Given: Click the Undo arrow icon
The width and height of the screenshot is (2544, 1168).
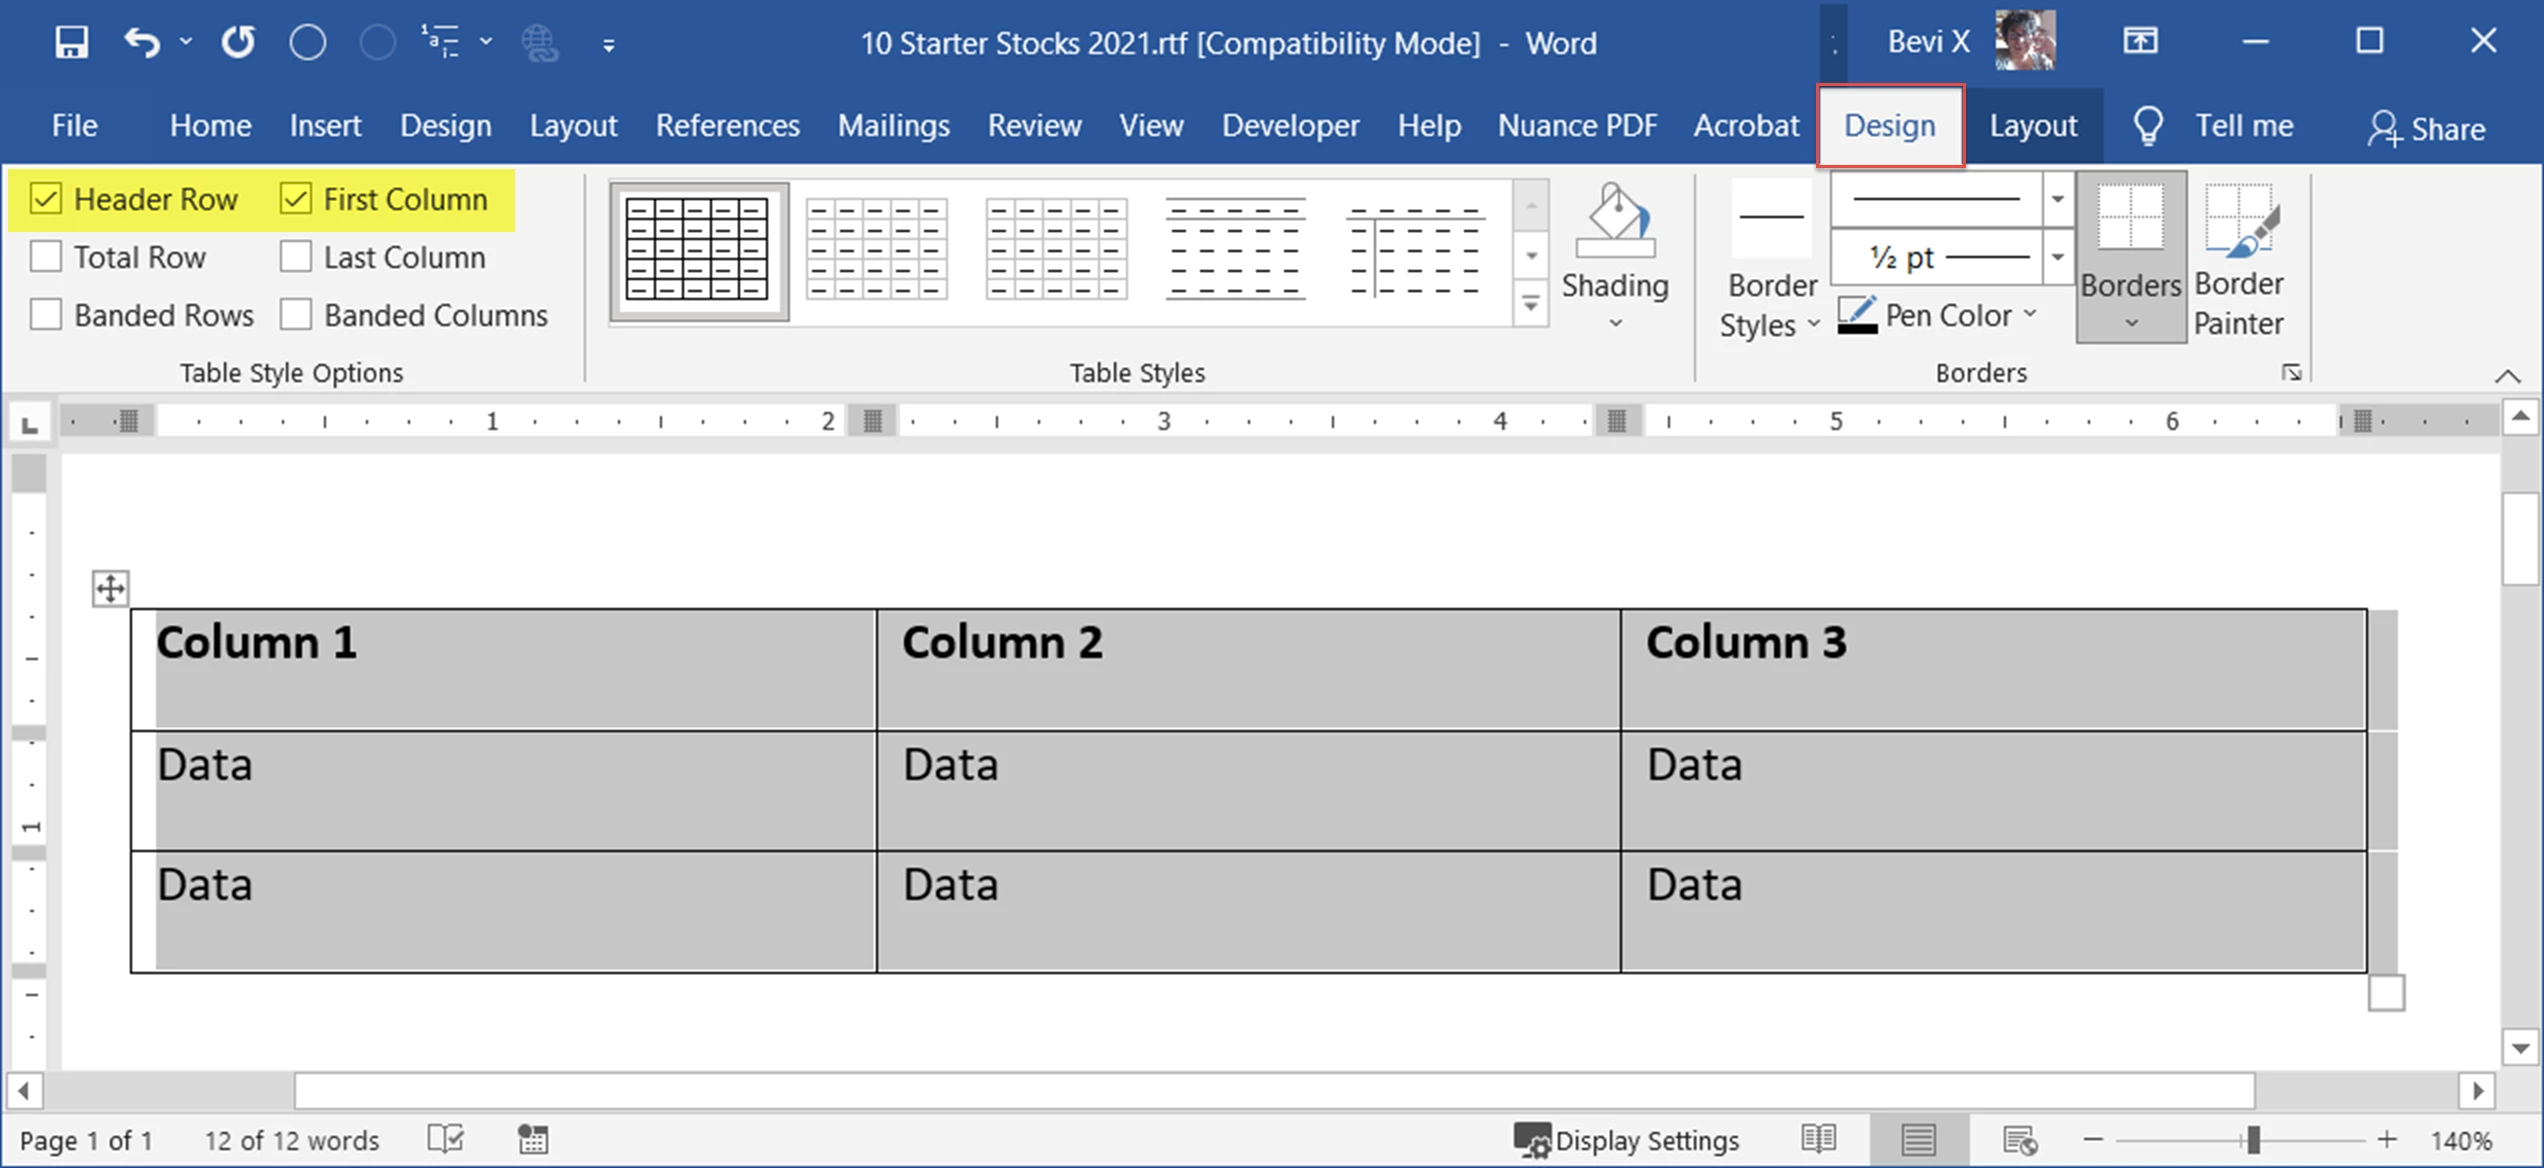Looking at the screenshot, I should 142,43.
